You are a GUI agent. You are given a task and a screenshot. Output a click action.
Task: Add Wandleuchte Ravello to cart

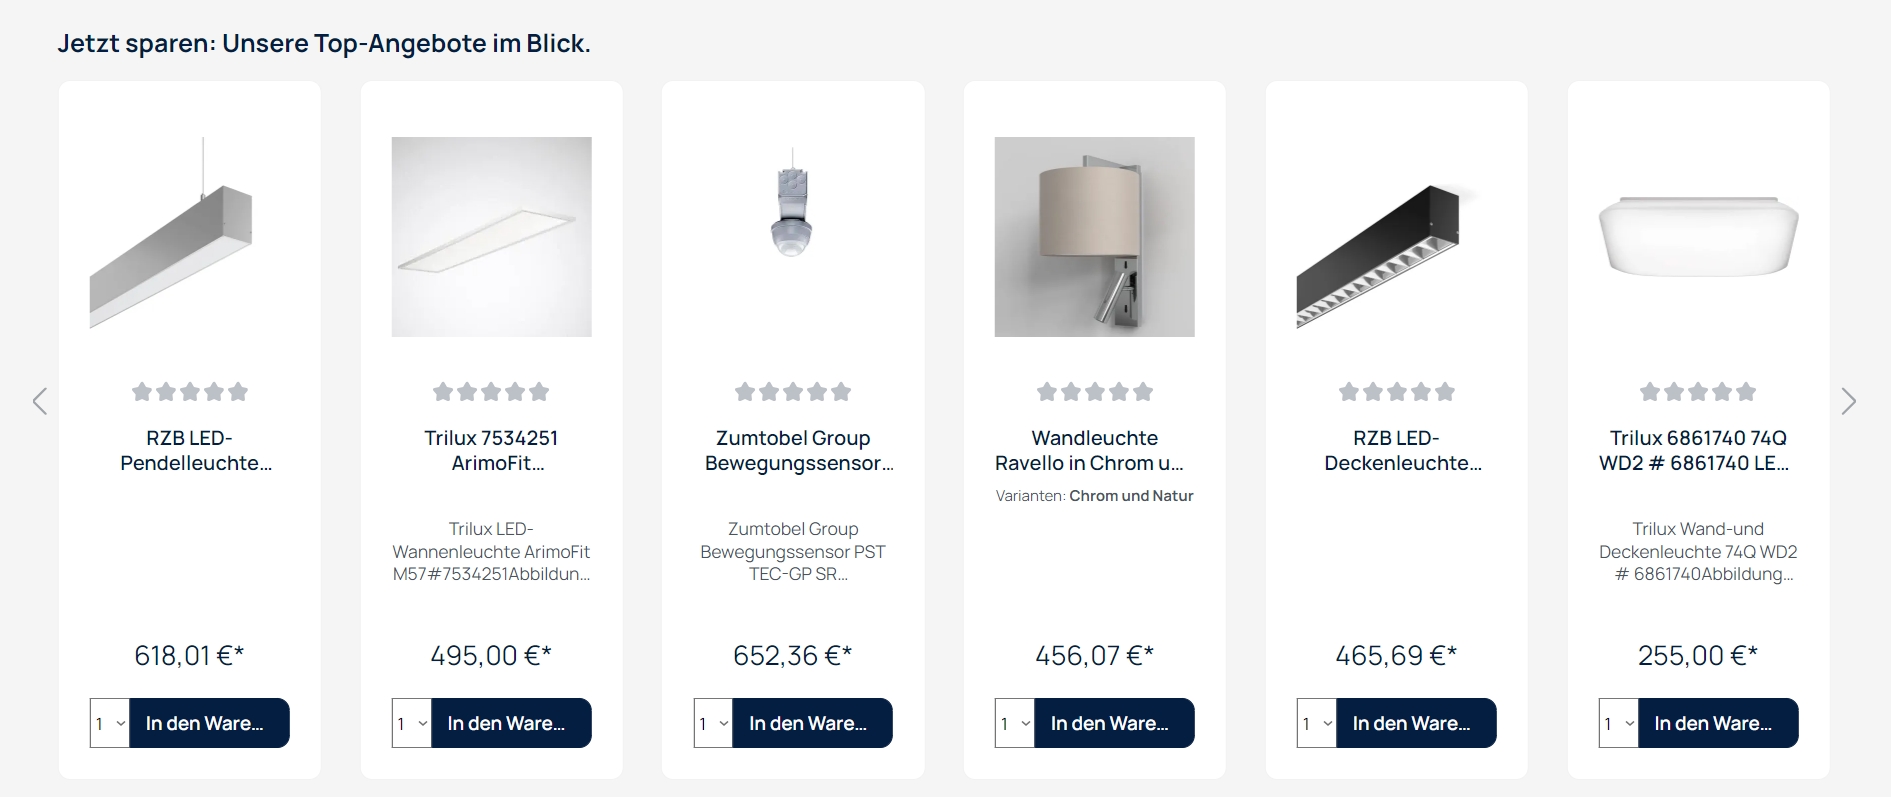coord(1114,723)
